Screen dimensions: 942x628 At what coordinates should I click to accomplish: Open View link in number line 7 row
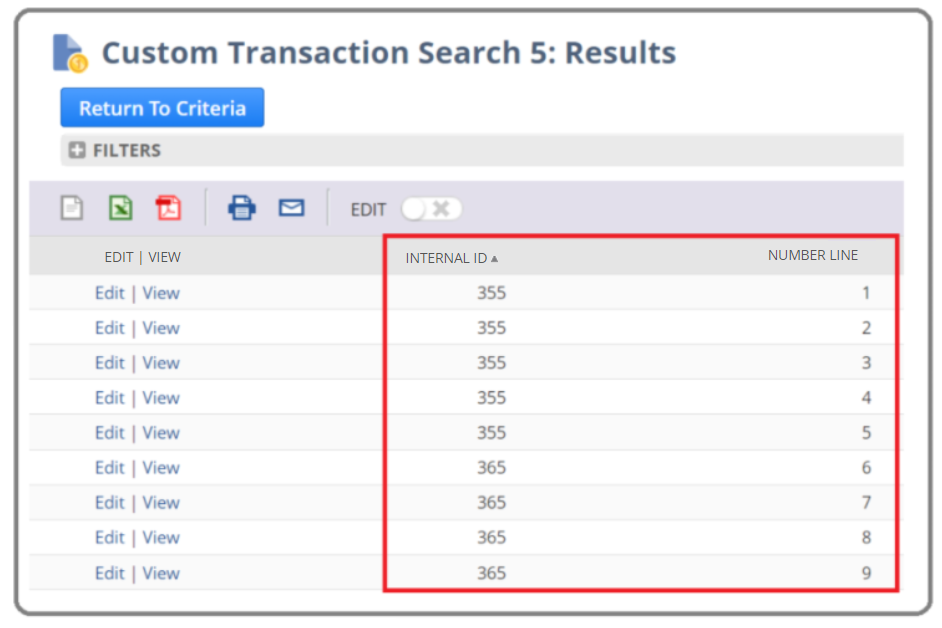(x=161, y=502)
